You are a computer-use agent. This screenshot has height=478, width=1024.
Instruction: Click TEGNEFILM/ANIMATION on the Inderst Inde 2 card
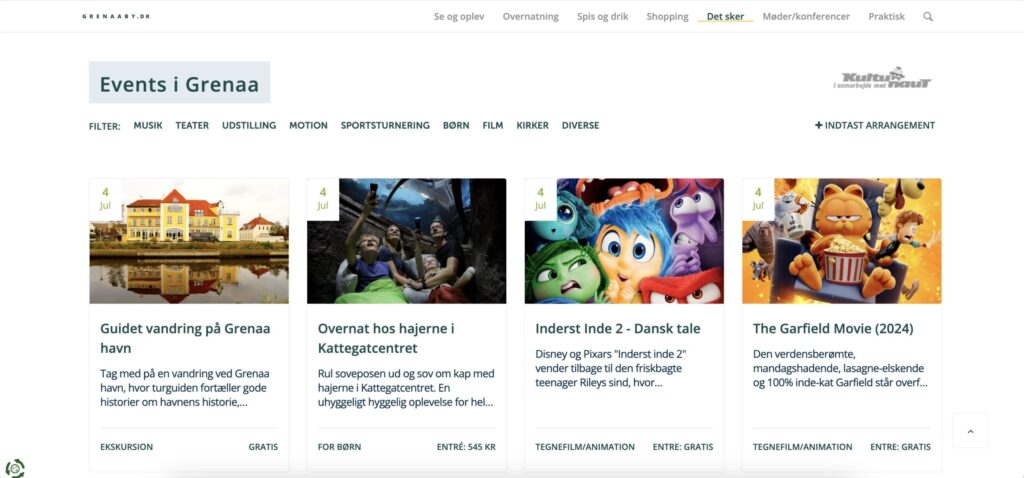tap(585, 447)
